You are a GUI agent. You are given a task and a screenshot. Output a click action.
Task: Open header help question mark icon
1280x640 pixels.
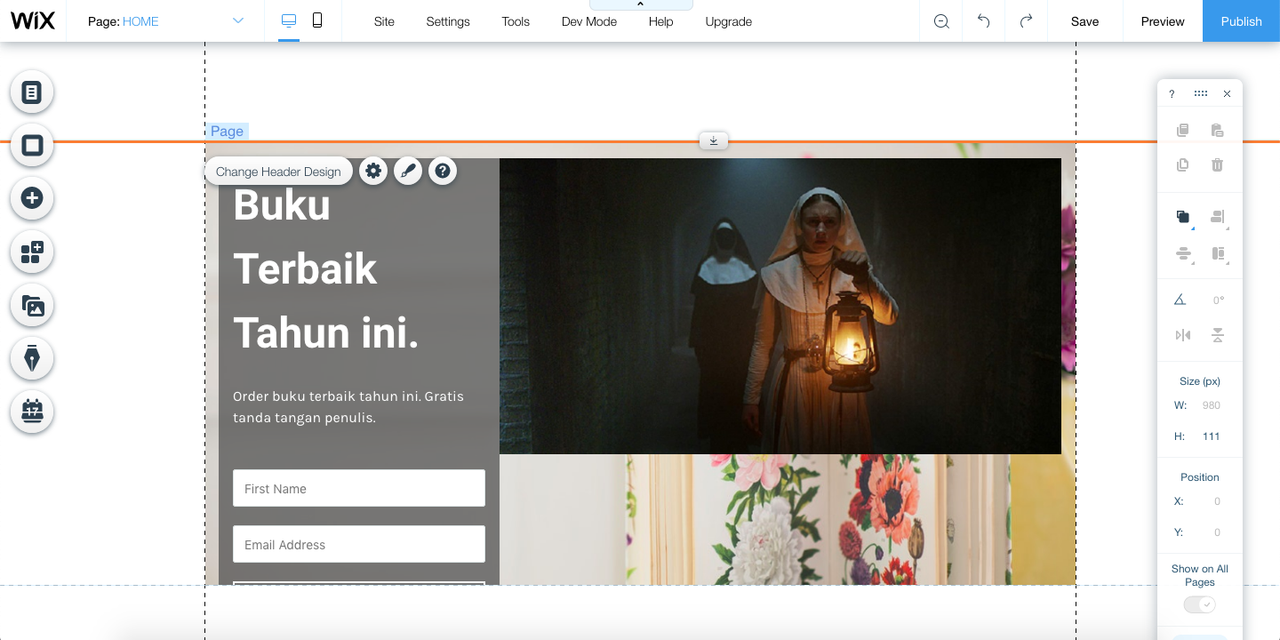click(x=443, y=171)
